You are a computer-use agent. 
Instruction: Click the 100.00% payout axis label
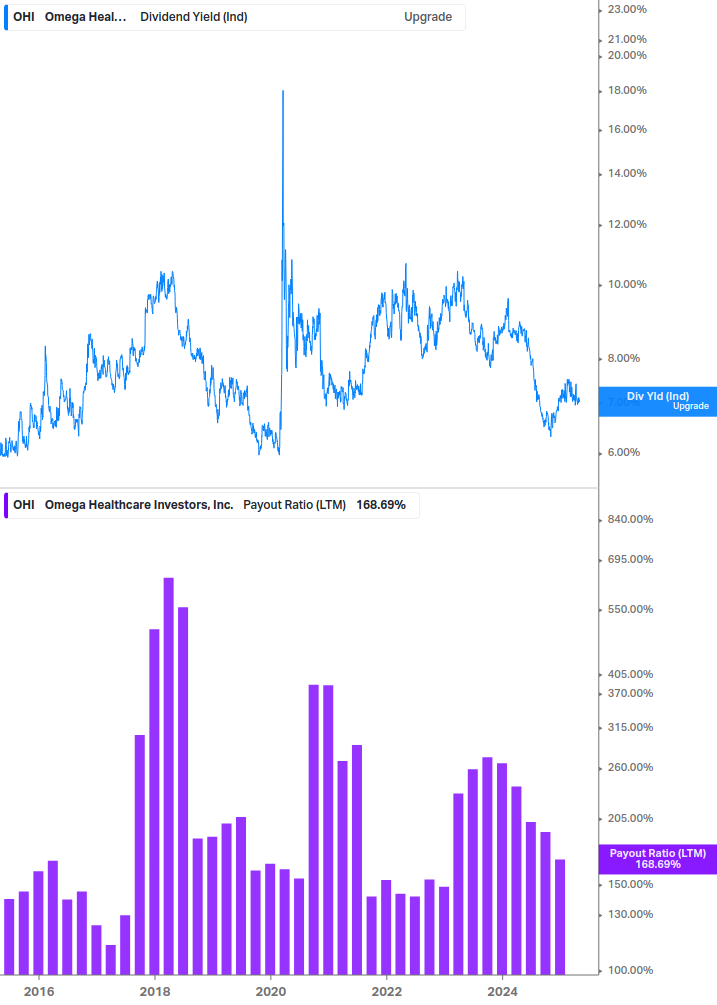[x=630, y=970]
